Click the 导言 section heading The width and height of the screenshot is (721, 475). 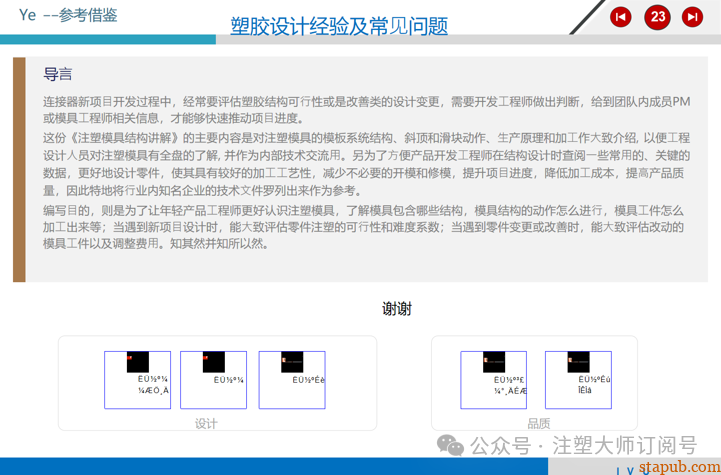pos(57,75)
